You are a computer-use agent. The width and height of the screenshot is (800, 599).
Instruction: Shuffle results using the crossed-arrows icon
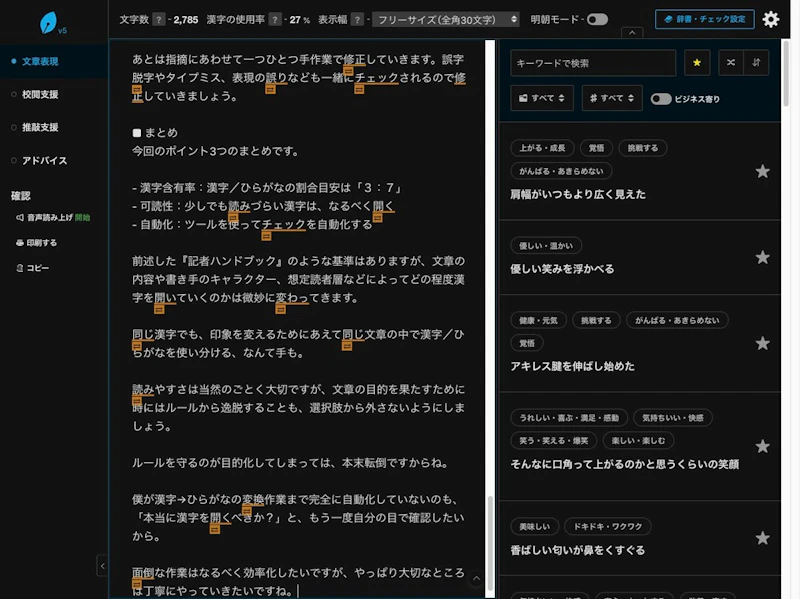click(x=730, y=63)
